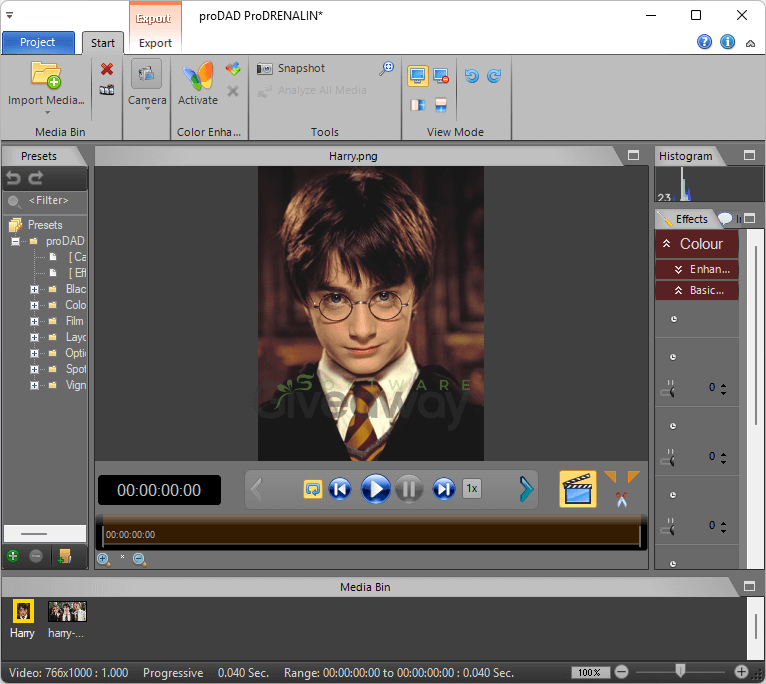The image size is (766, 684).
Task: Remove media with the red X icon
Action: tap(107, 69)
